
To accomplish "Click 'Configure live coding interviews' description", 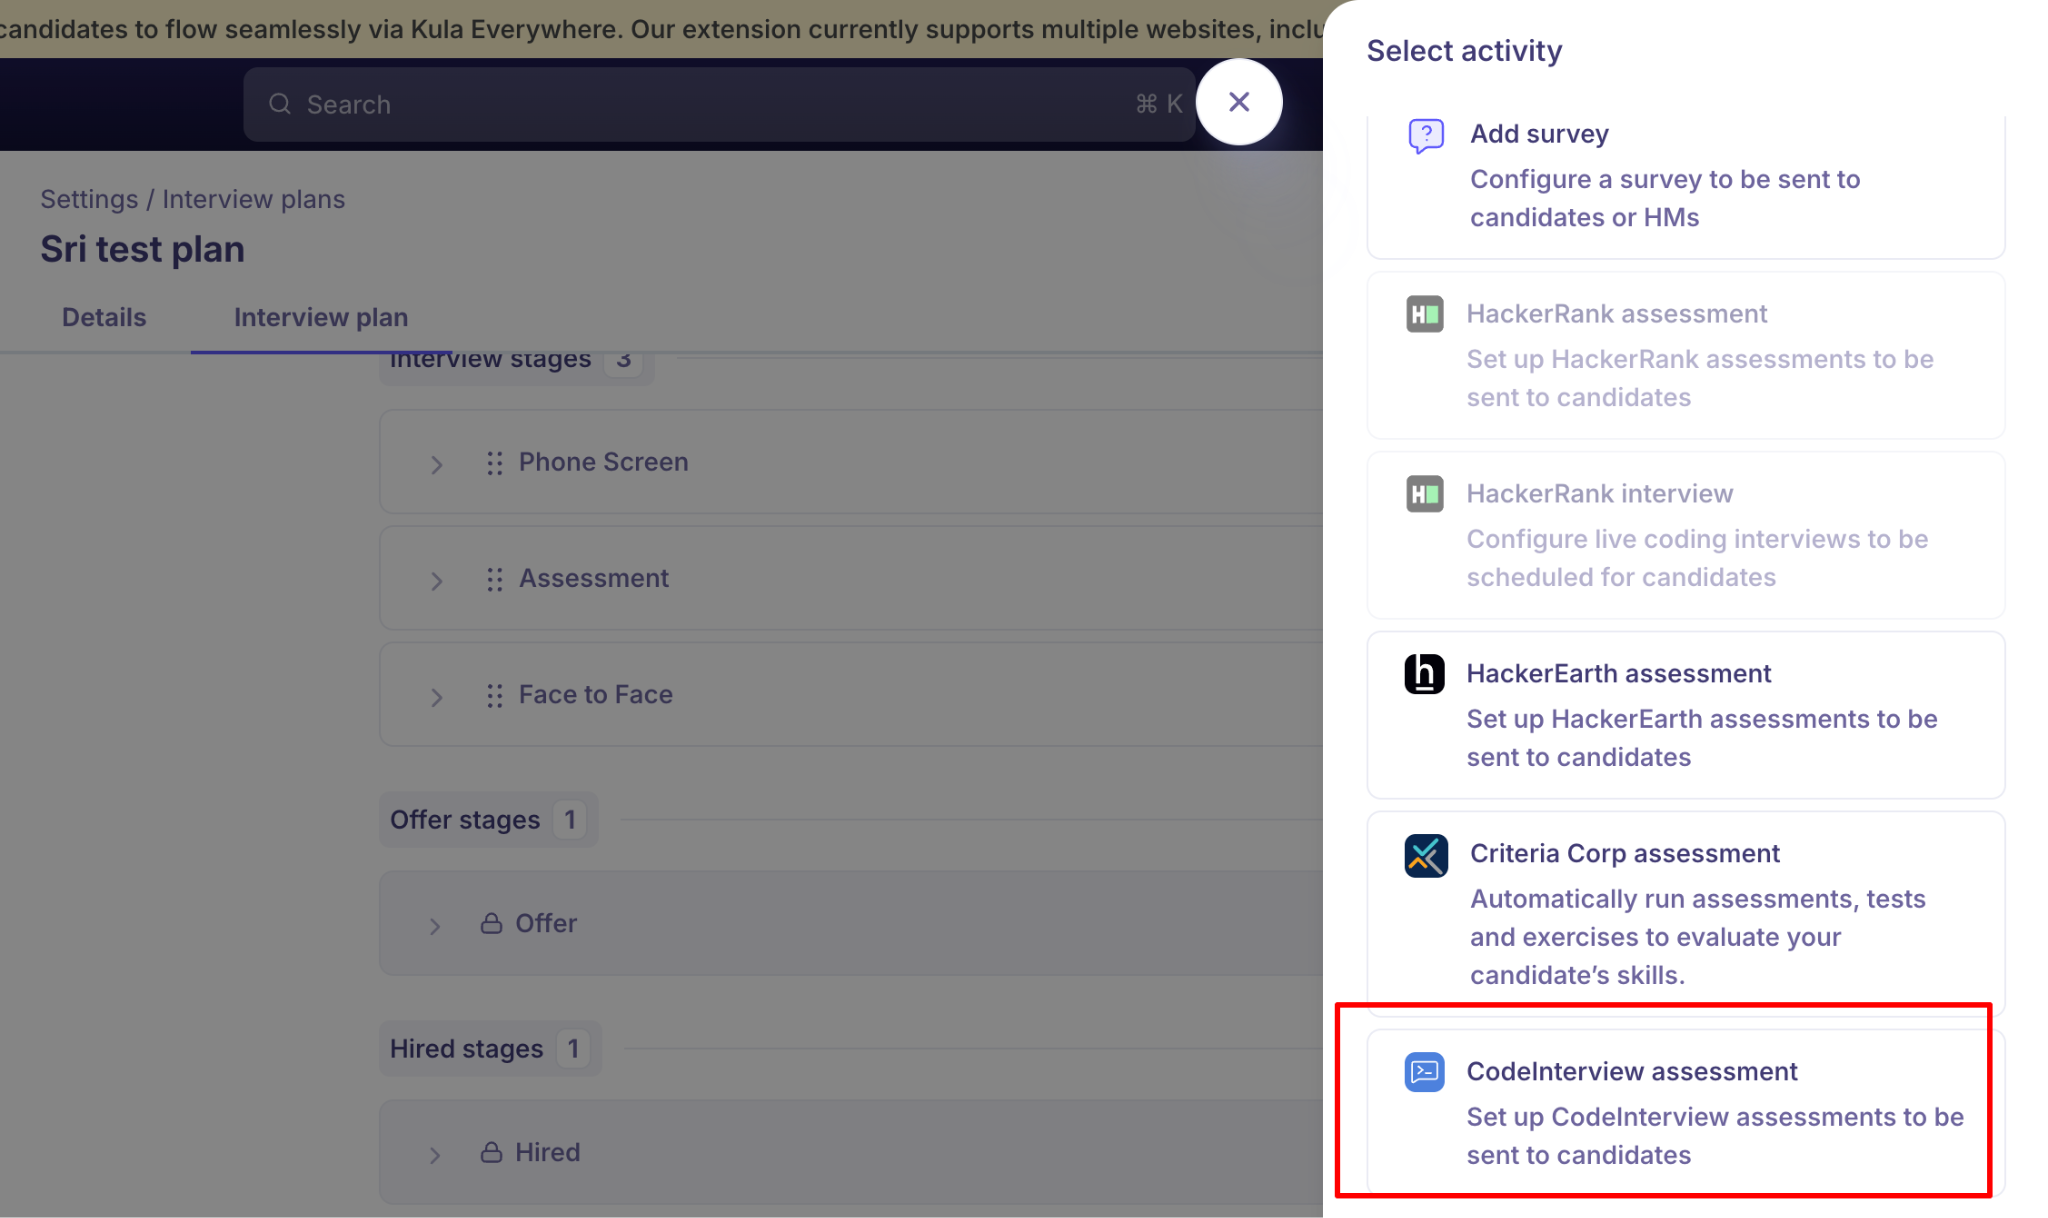I will tap(1697, 558).
